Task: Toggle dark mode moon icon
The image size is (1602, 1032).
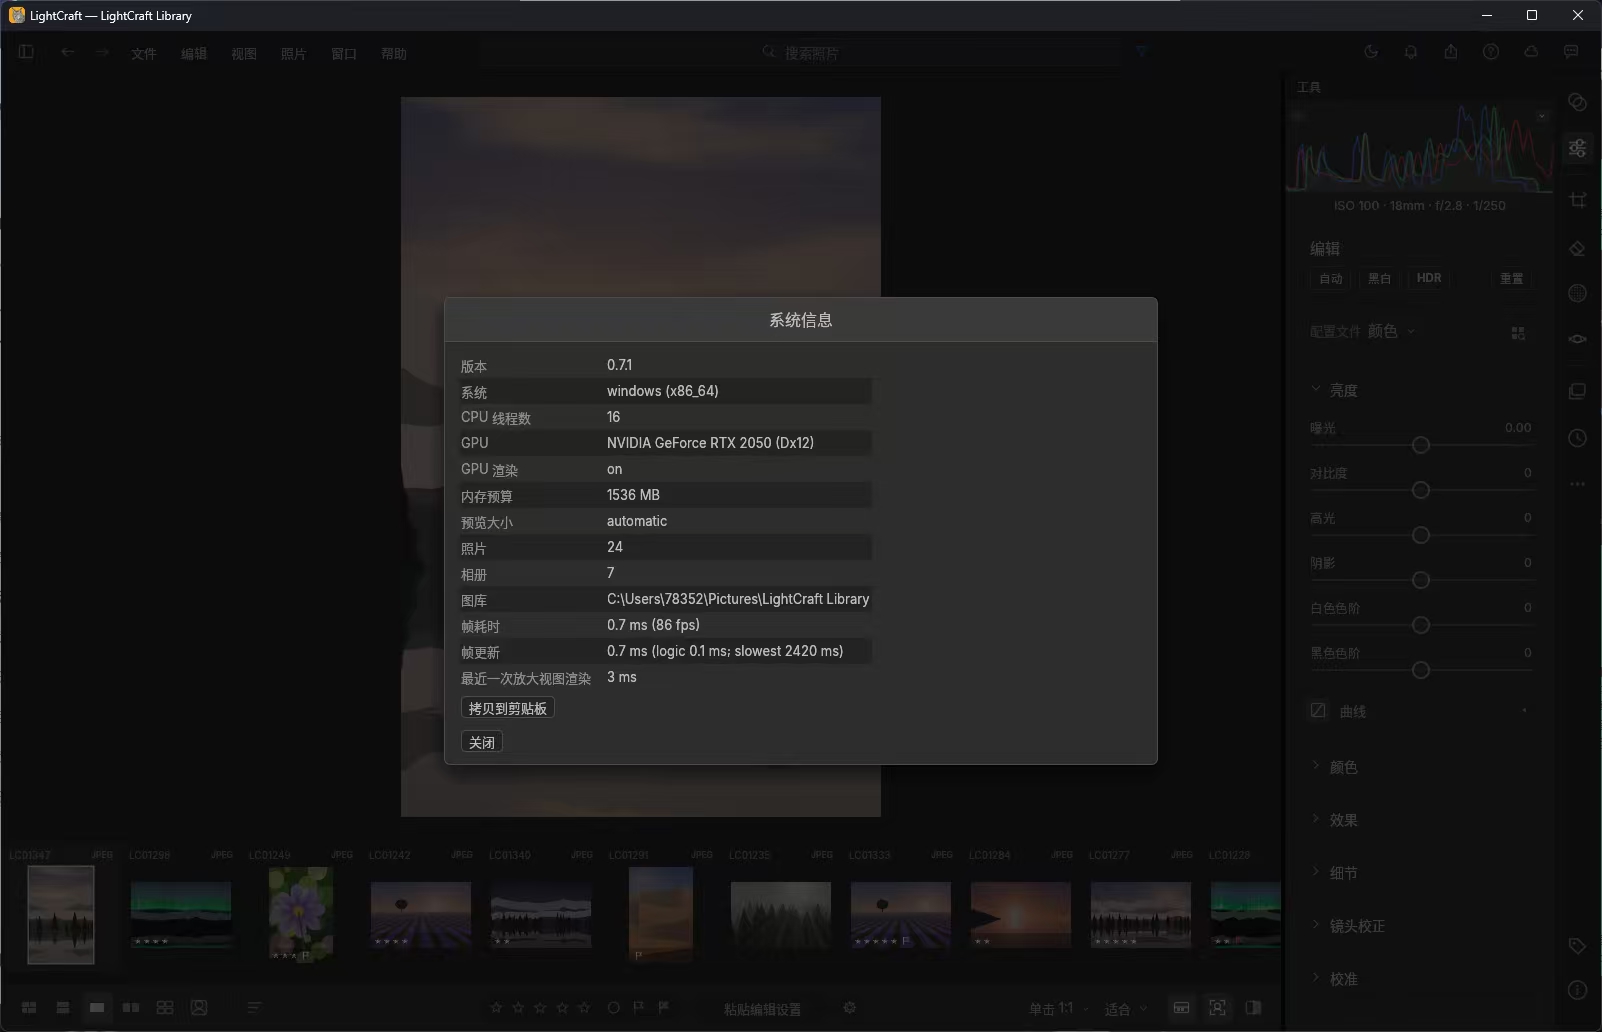Action: pos(1371,52)
